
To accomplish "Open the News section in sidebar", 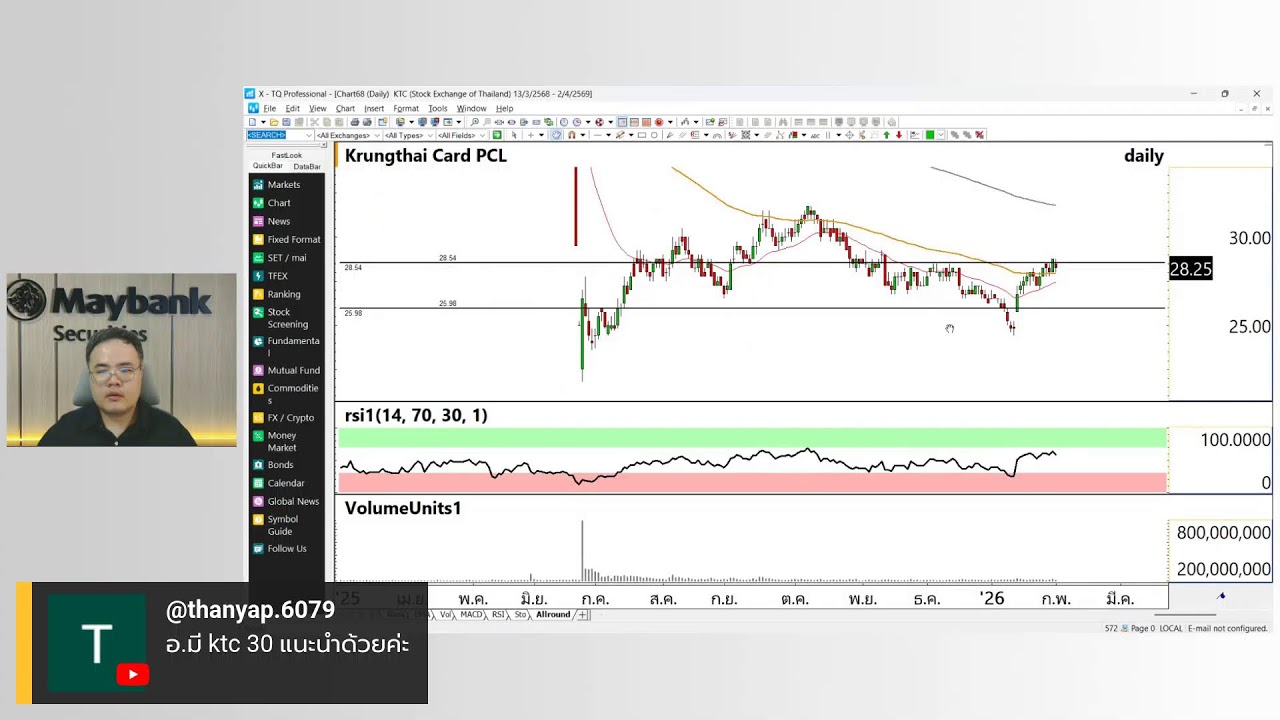I will point(278,221).
